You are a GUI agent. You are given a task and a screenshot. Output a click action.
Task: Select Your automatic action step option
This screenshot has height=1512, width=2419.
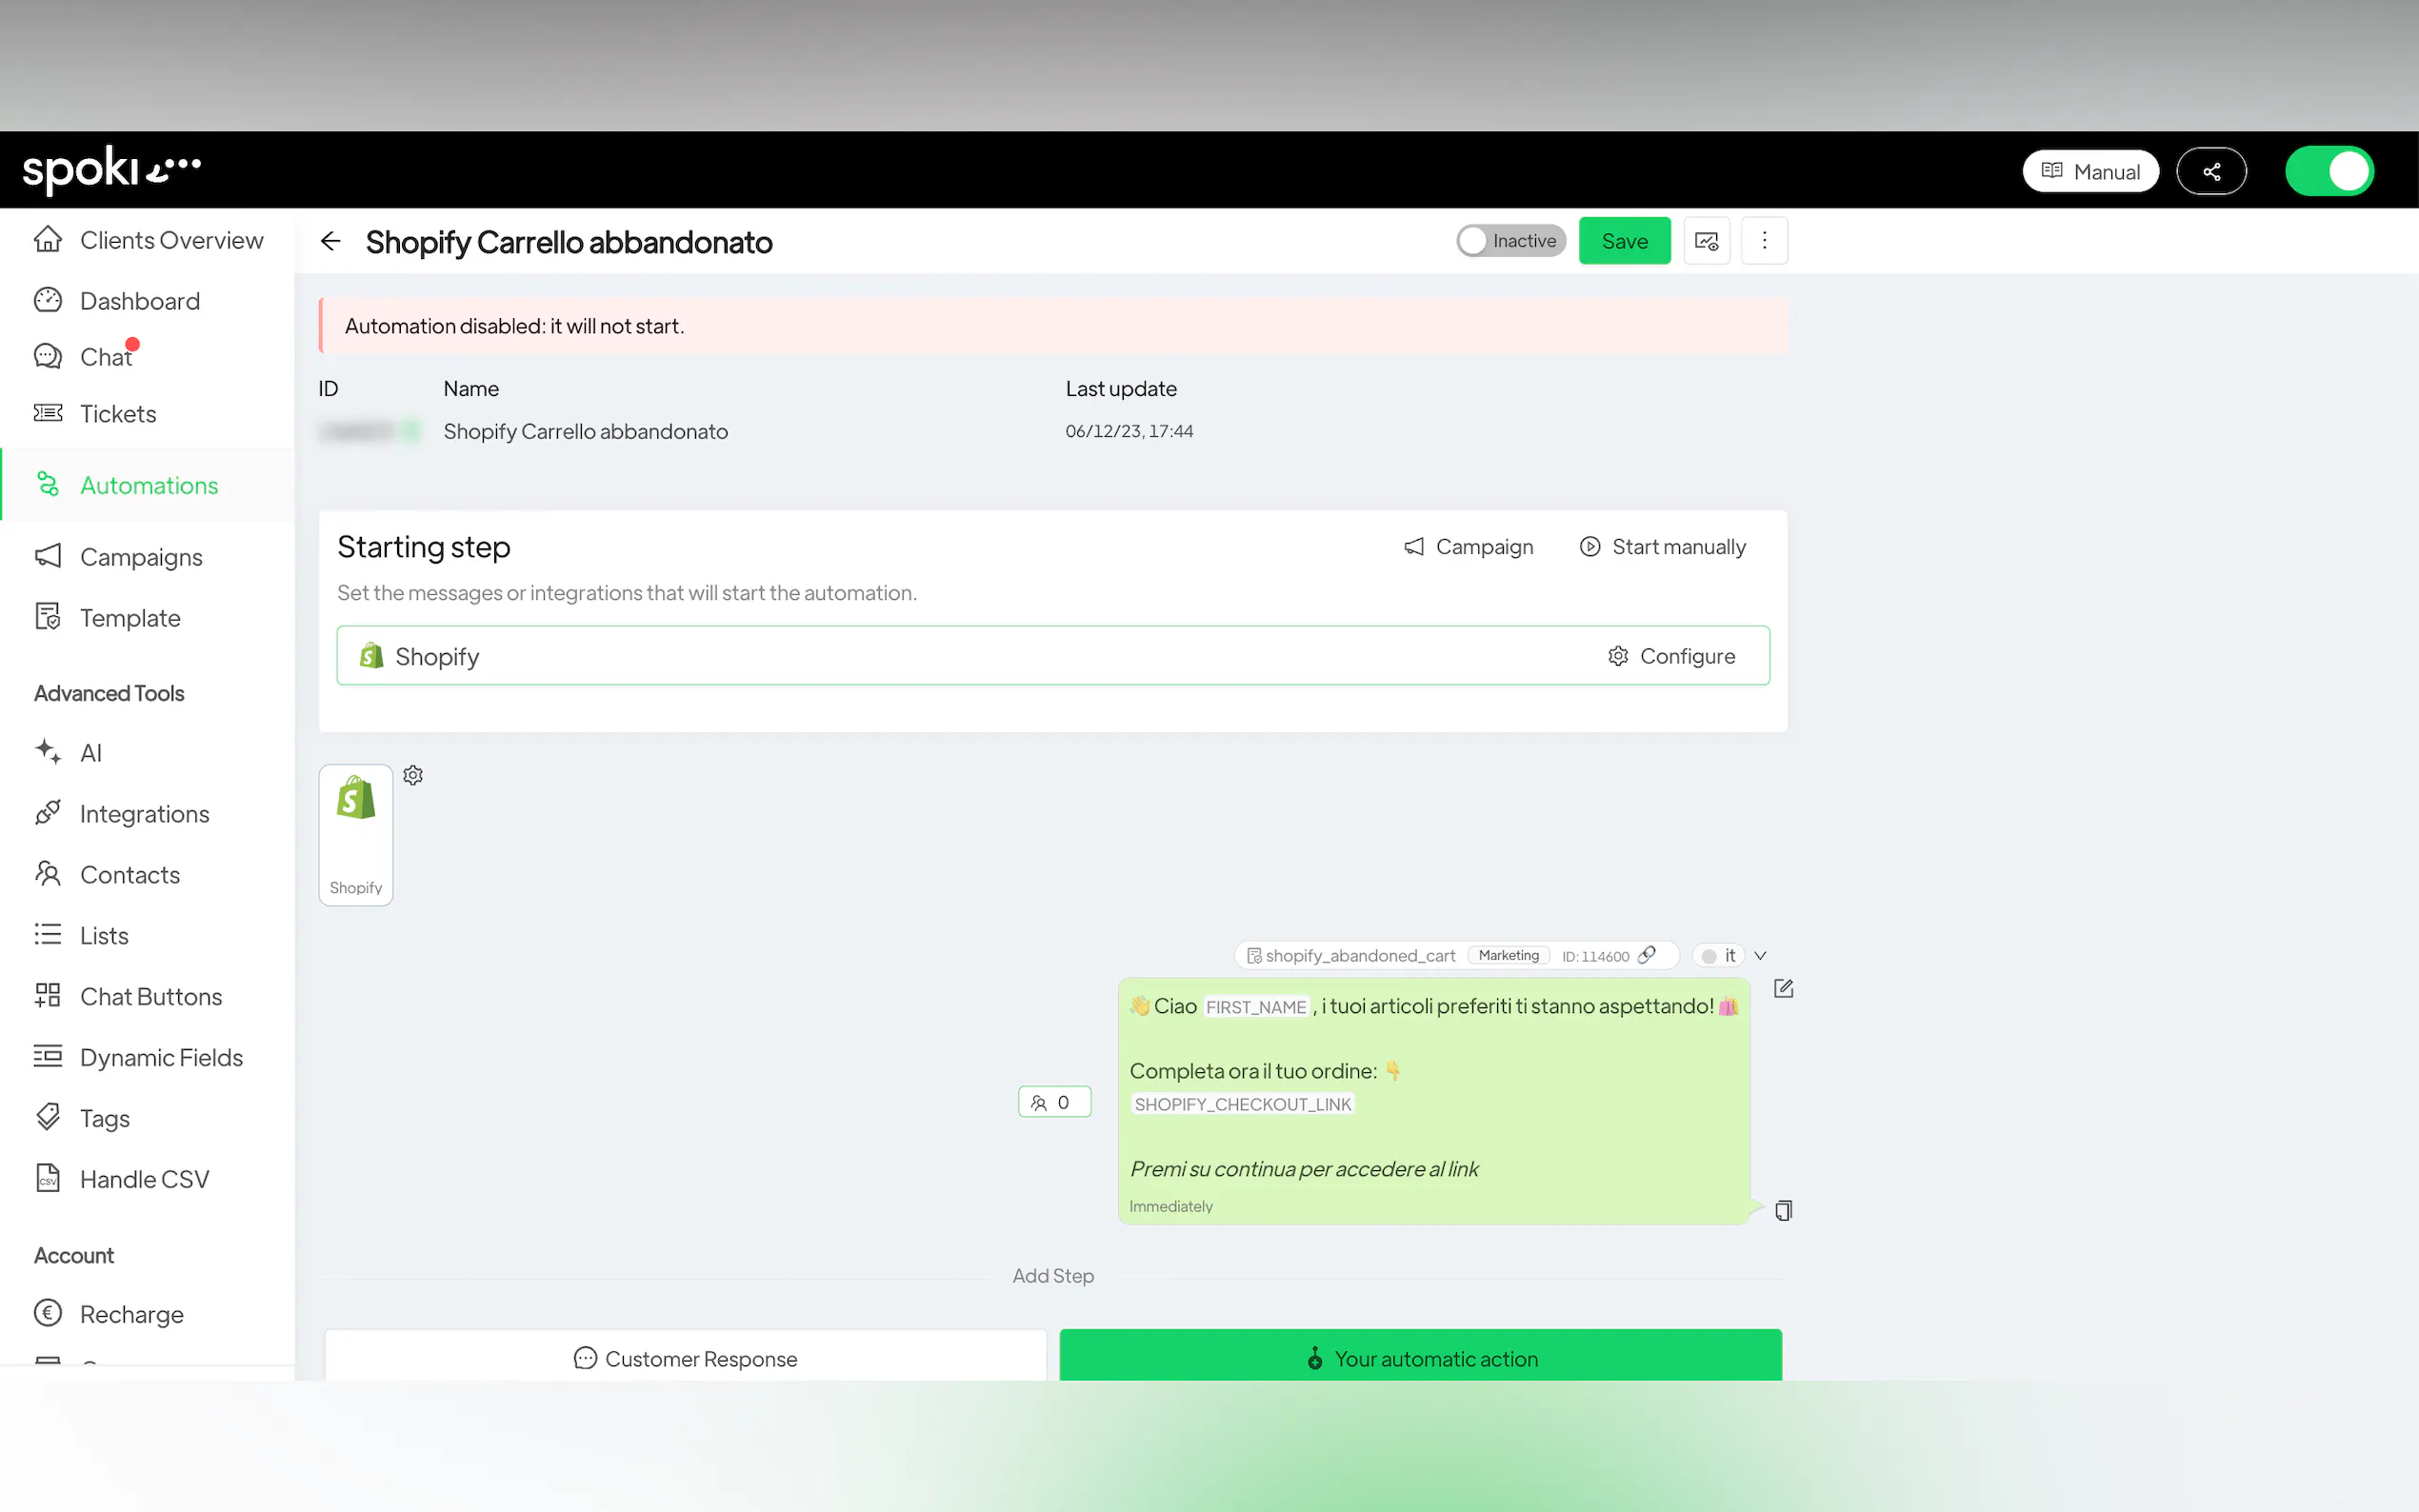pyautogui.click(x=1420, y=1358)
